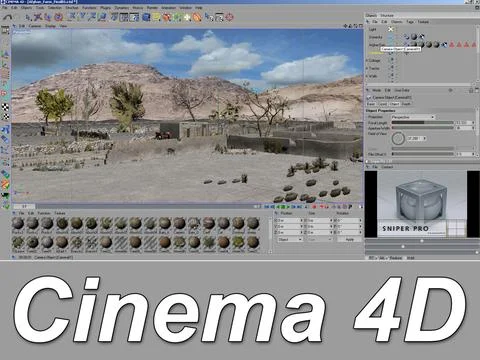Click the yellow spline object icon
This screenshot has height=360, width=480.
coord(156,17)
